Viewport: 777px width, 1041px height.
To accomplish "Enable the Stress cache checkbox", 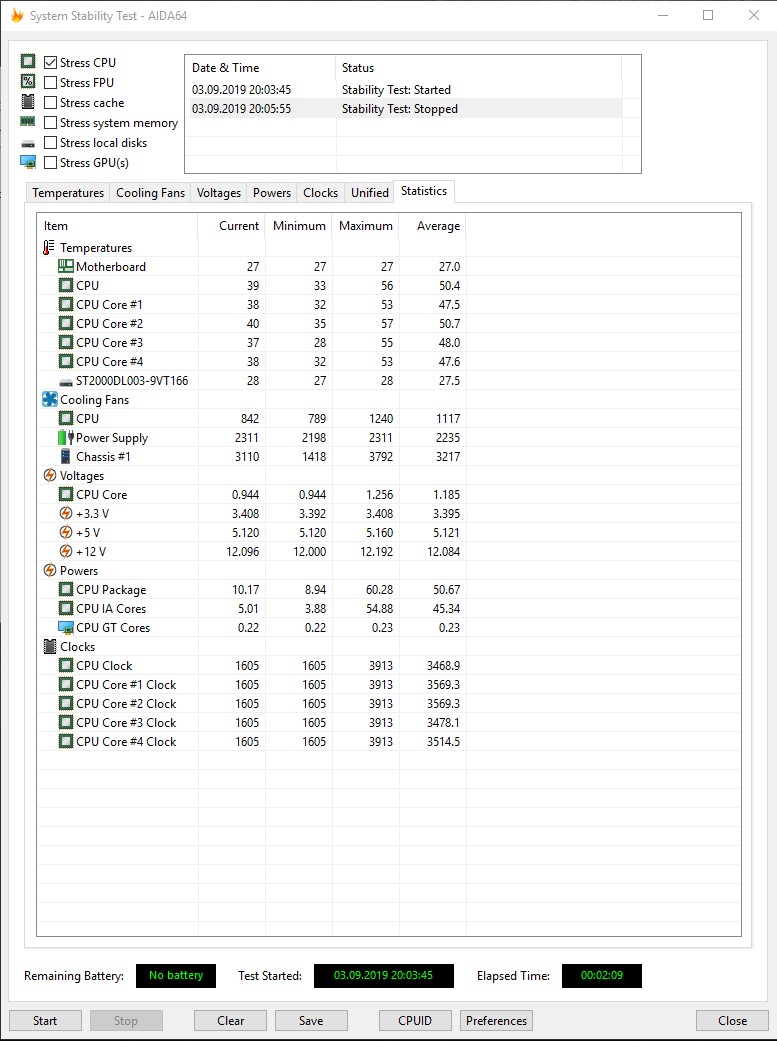I will (x=50, y=102).
